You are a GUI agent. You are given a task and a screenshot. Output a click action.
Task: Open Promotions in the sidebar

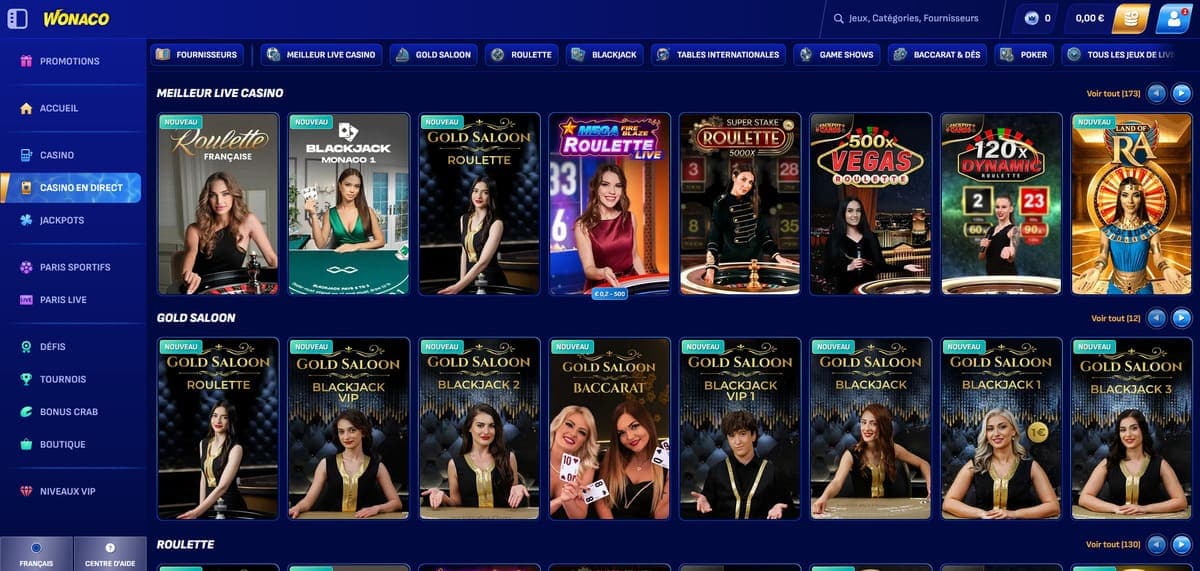tap(71, 61)
